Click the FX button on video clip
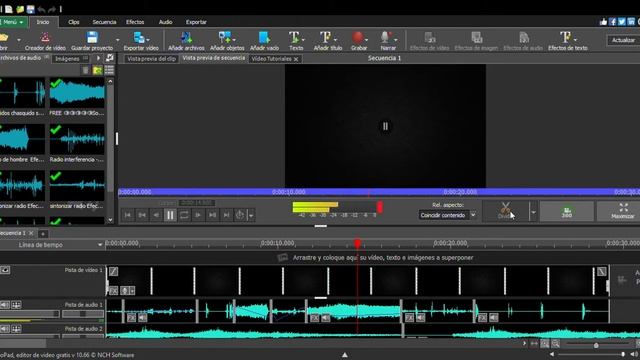This screenshot has width=640, height=360. click(x=113, y=291)
